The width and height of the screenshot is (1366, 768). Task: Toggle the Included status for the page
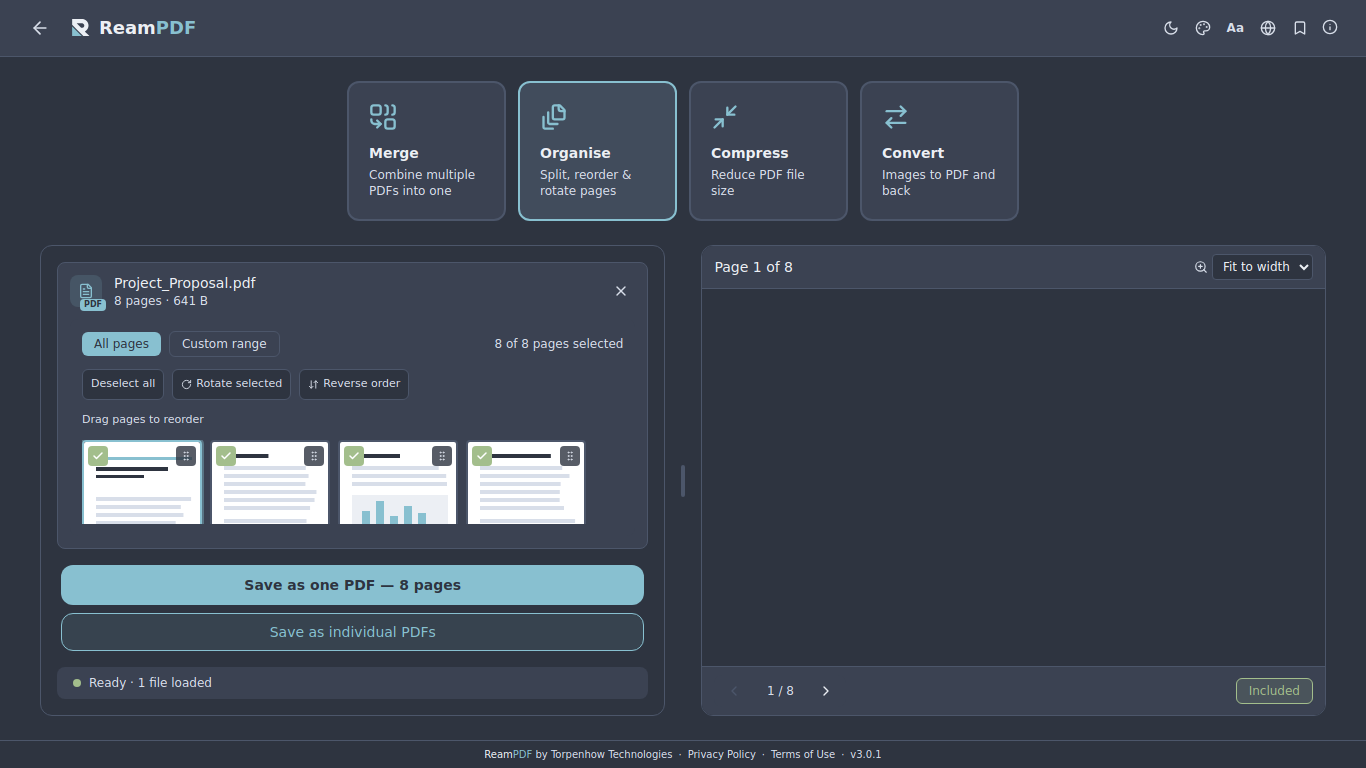(x=1274, y=691)
